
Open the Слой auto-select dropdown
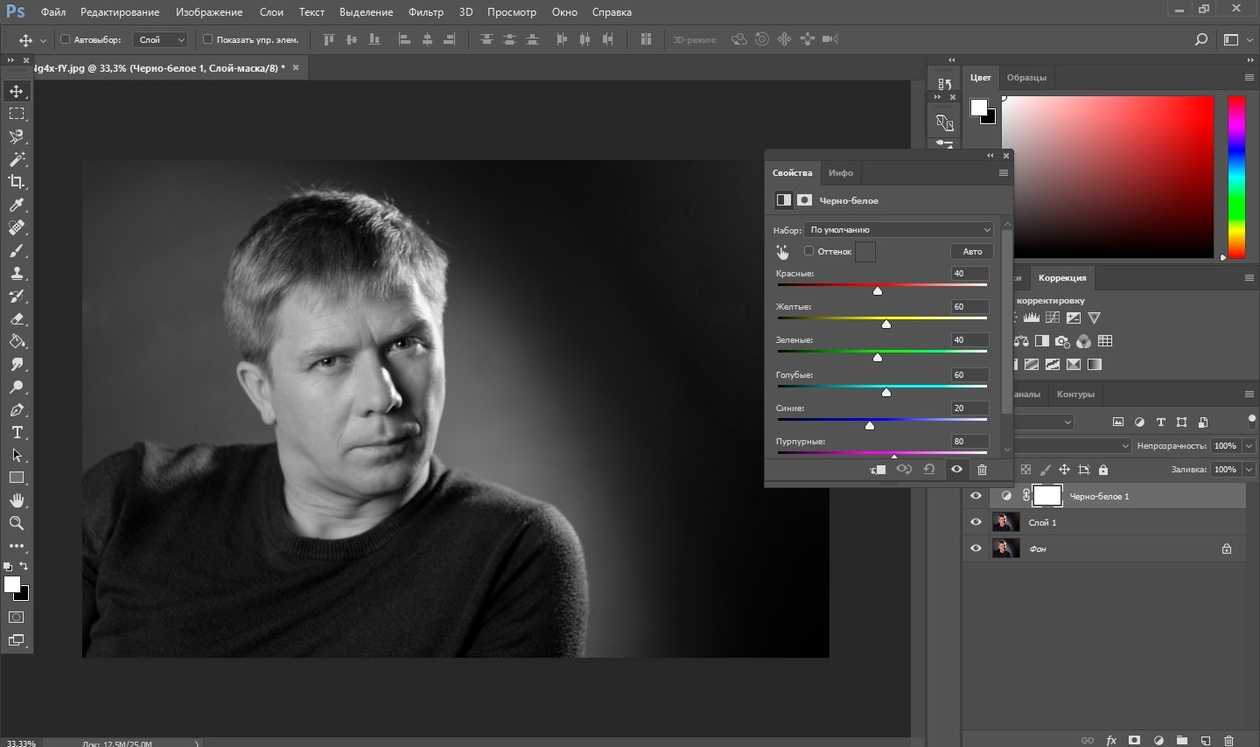162,40
